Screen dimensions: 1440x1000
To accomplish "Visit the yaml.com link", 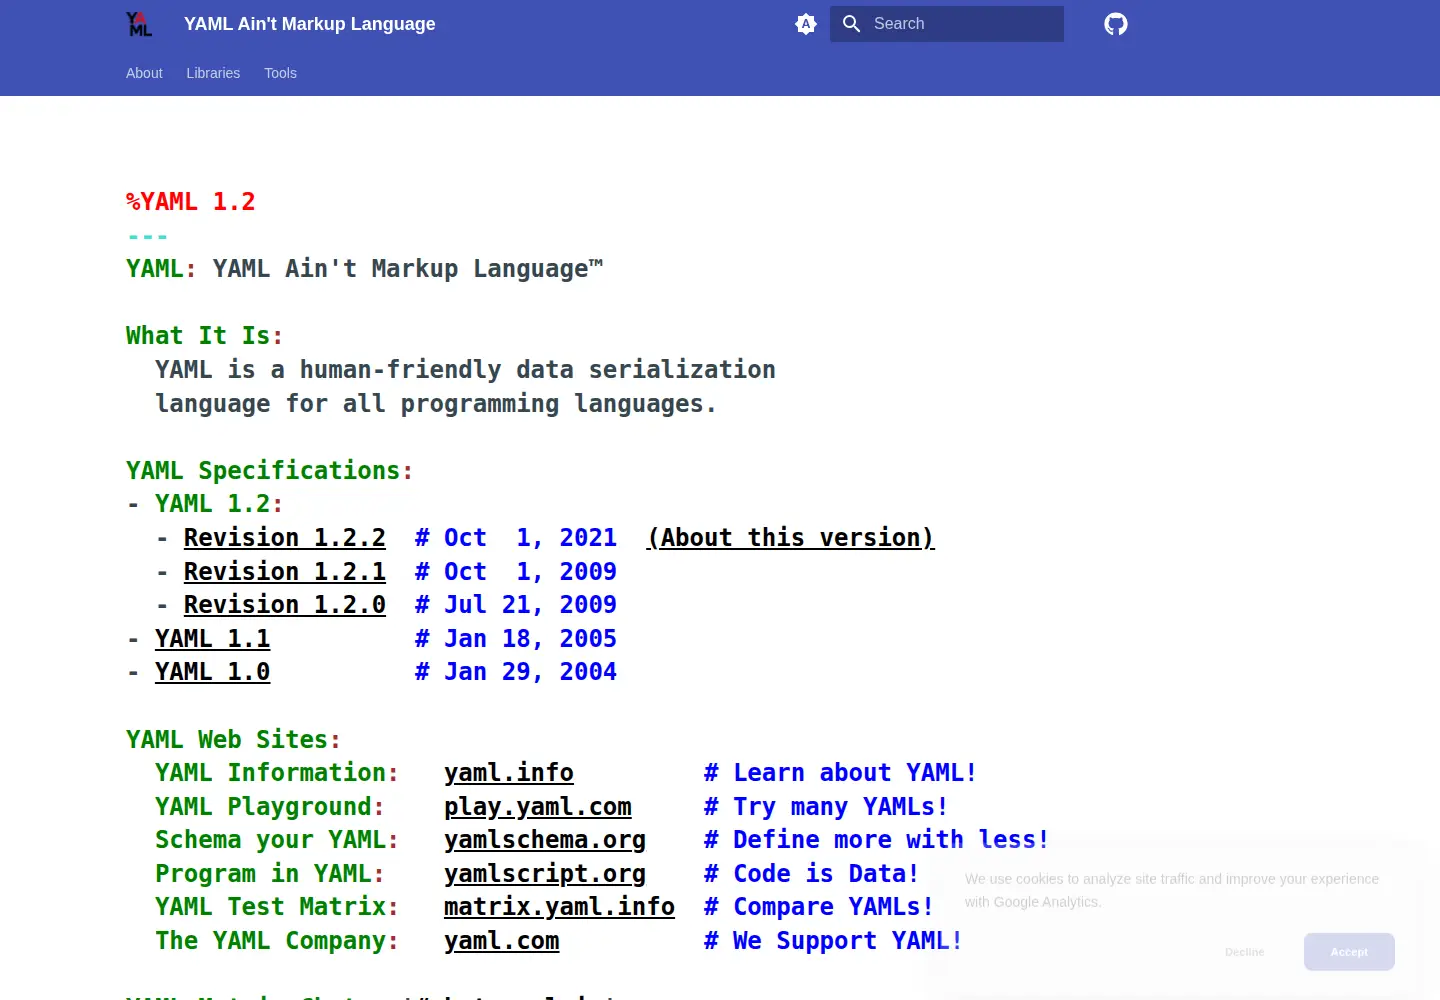I will [x=502, y=941].
